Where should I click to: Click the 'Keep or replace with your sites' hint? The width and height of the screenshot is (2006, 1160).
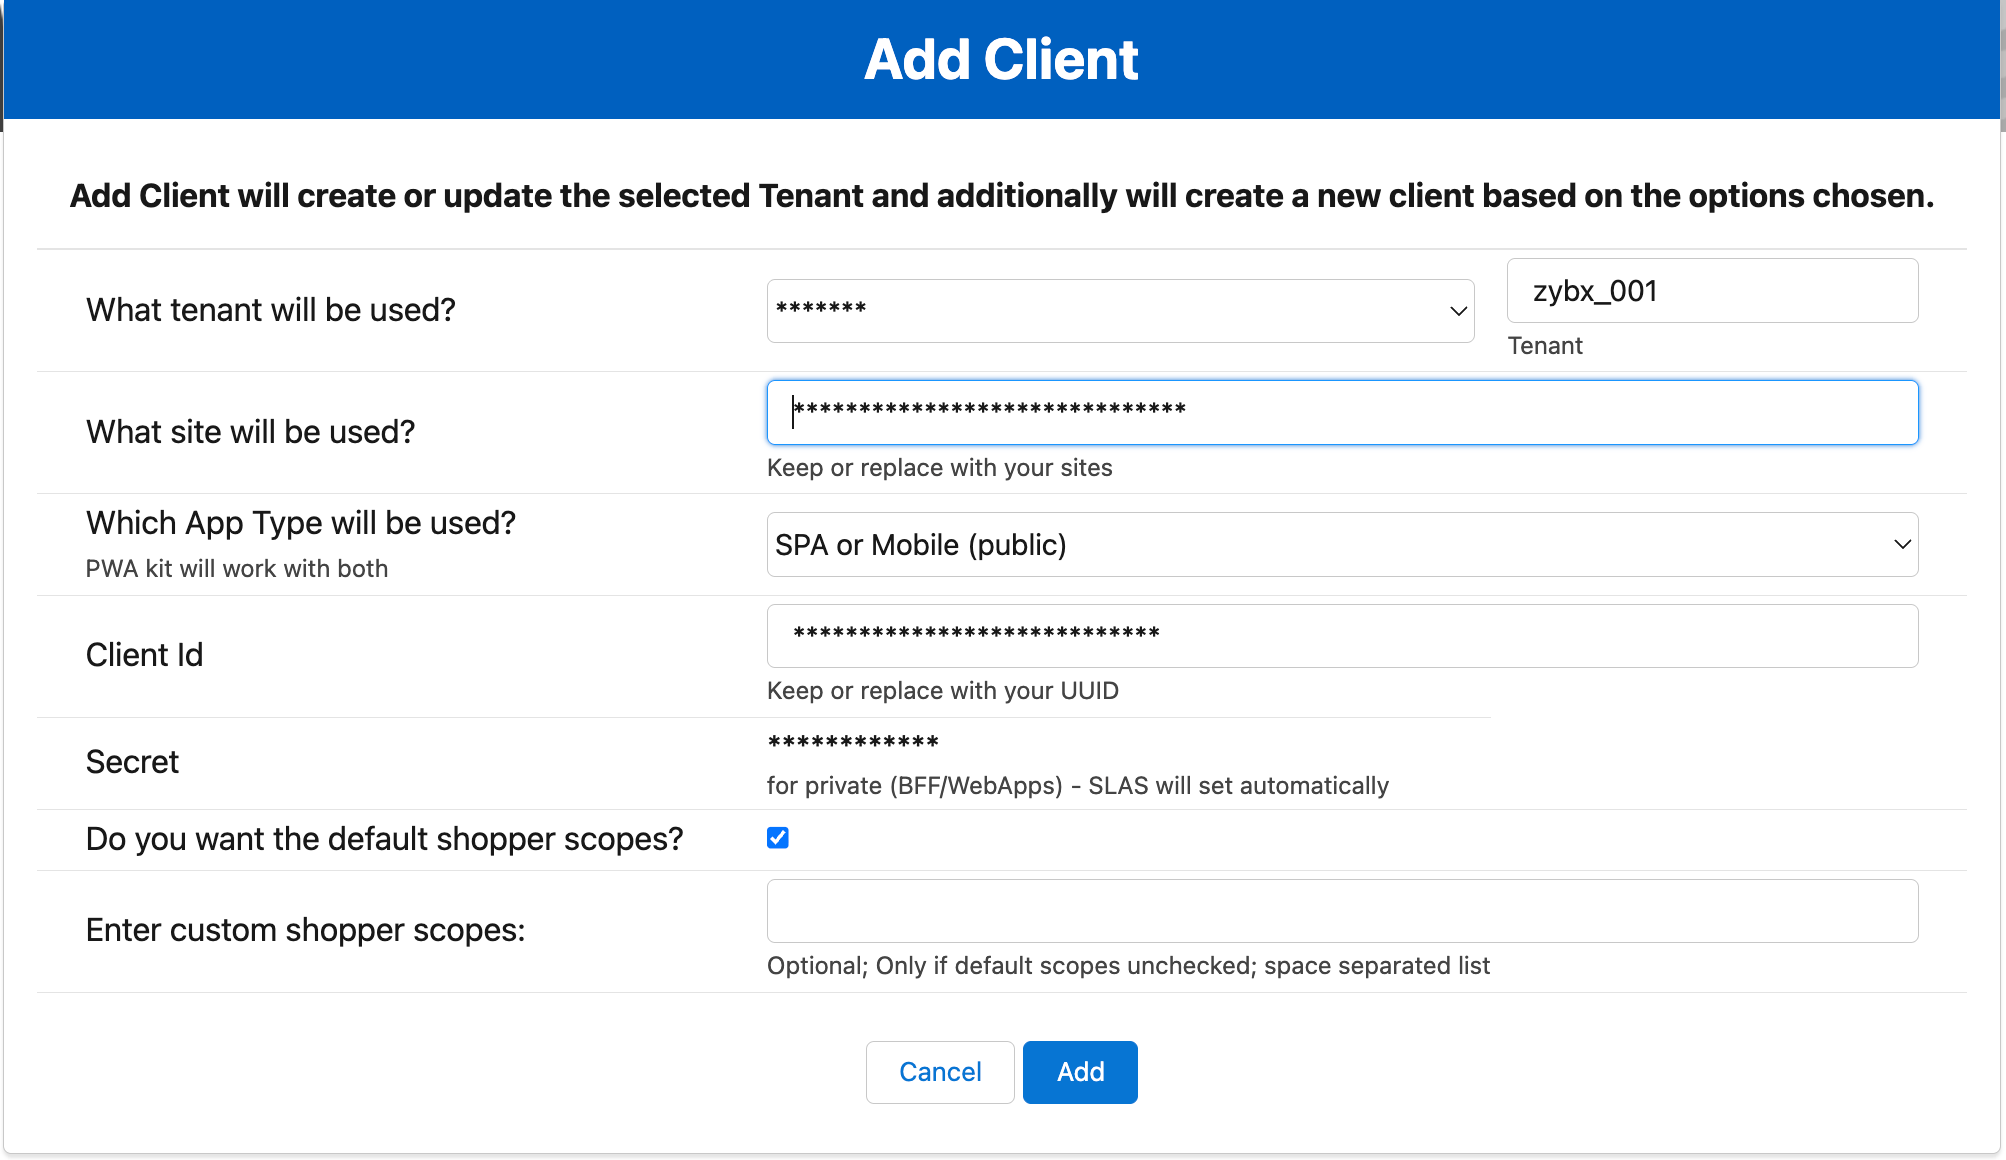[939, 467]
